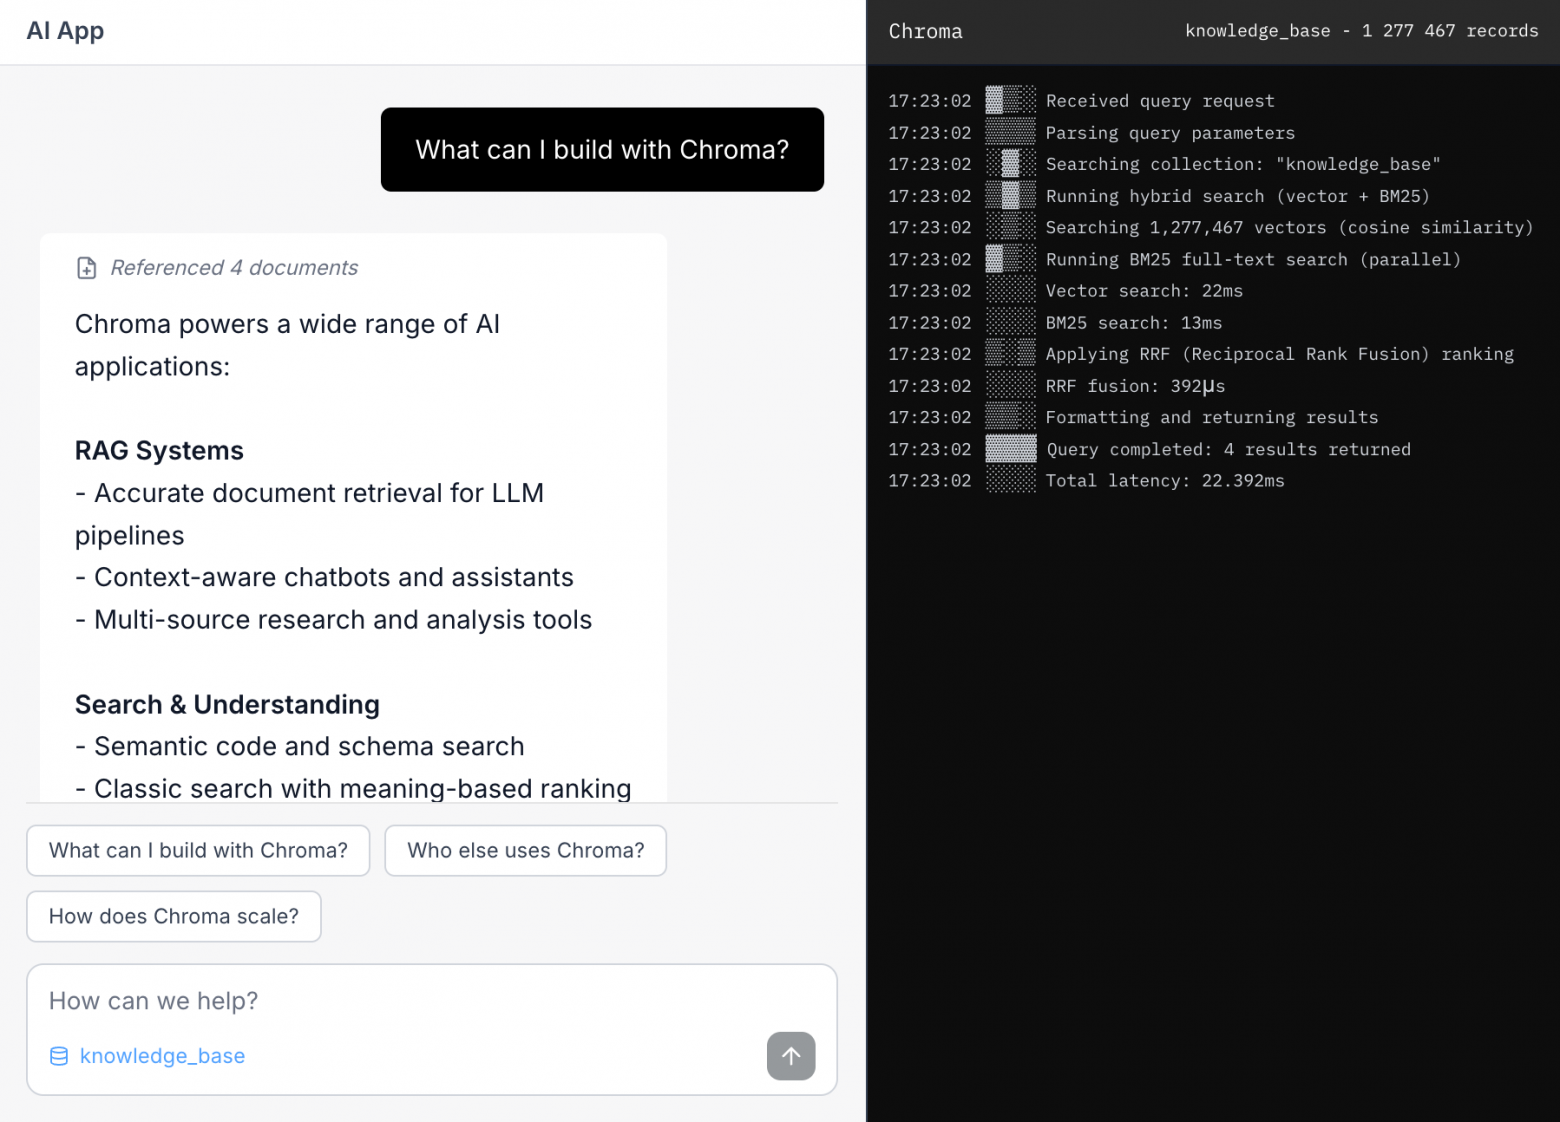Click "Semantic code and schema search" line

pyautogui.click(x=300, y=747)
